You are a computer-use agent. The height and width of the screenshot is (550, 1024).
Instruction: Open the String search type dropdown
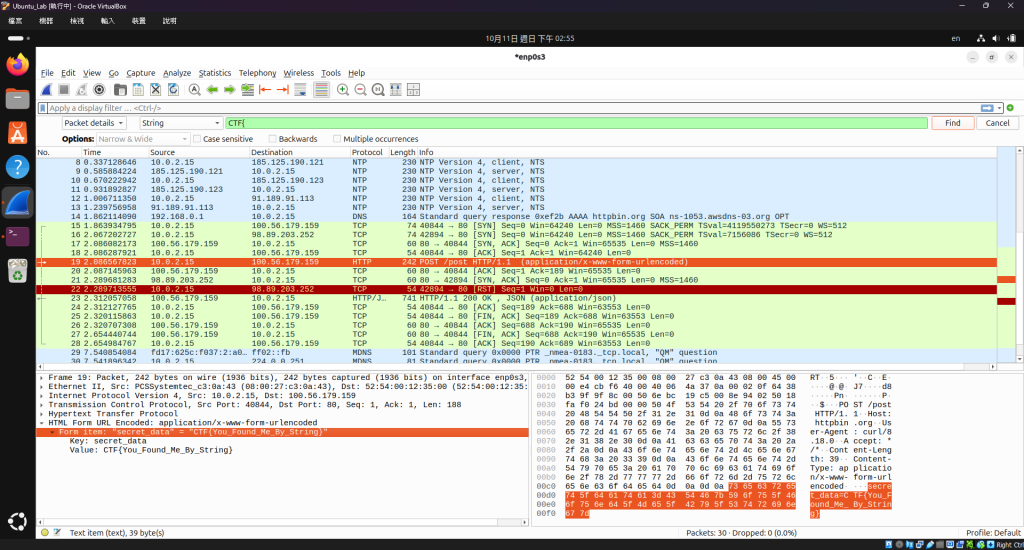coord(181,123)
